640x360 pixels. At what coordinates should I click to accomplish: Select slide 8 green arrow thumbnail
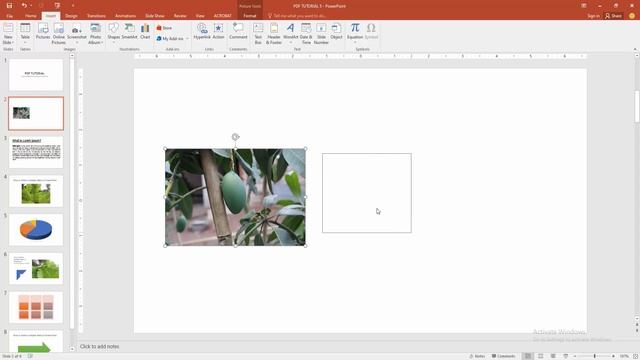tap(36, 342)
